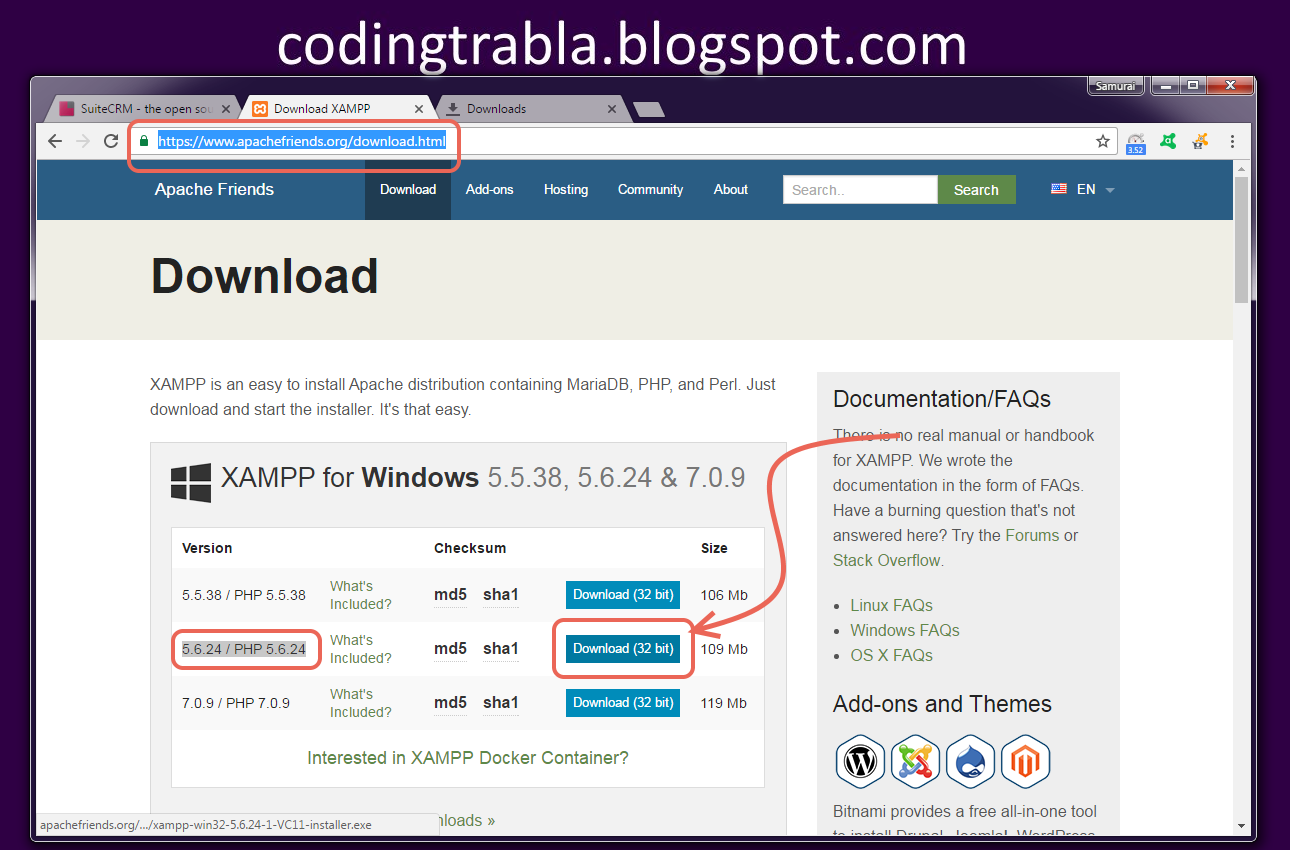Click sha1 checksum for 5.5.38
The width and height of the screenshot is (1290, 850).
point(501,595)
